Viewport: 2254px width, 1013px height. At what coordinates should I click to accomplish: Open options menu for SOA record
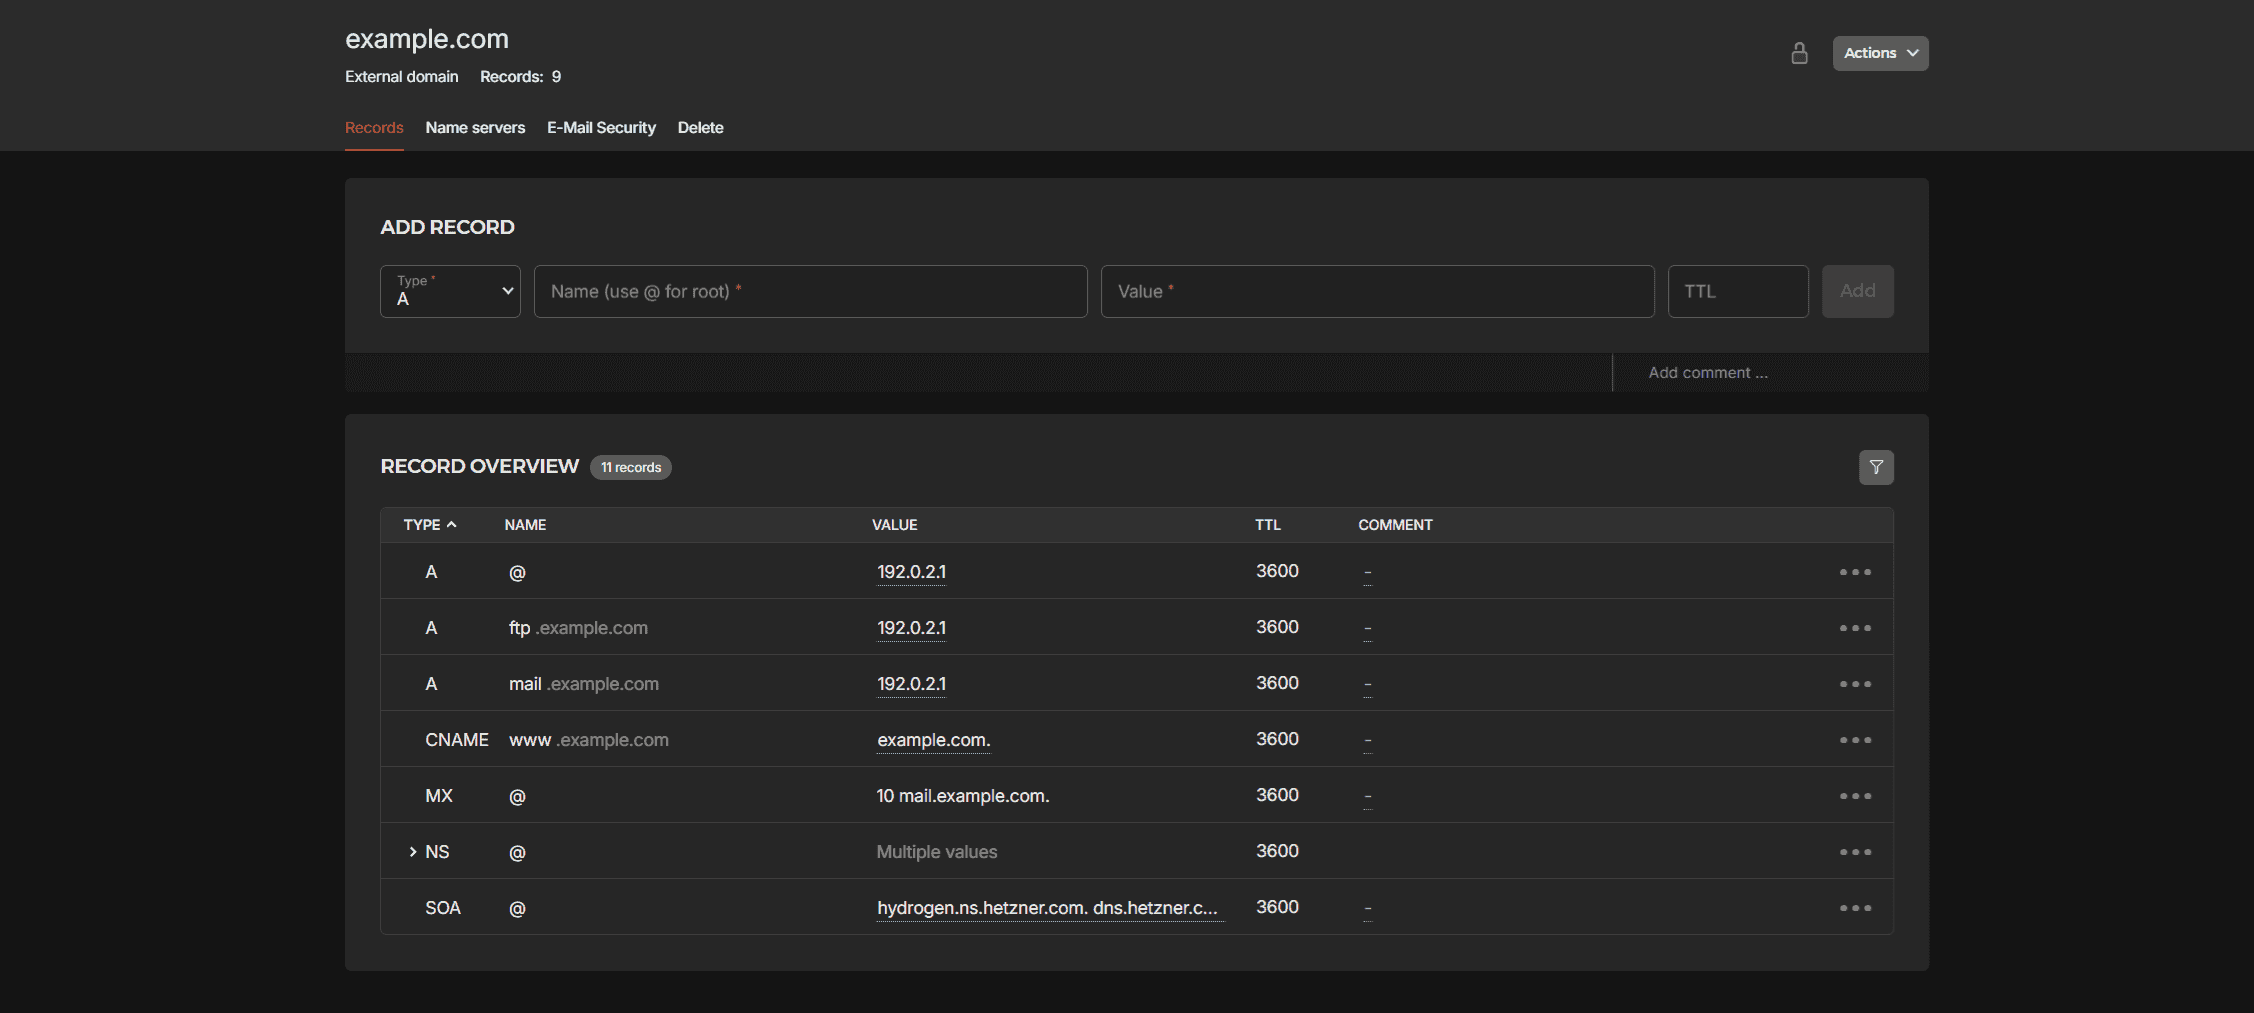click(x=1855, y=908)
